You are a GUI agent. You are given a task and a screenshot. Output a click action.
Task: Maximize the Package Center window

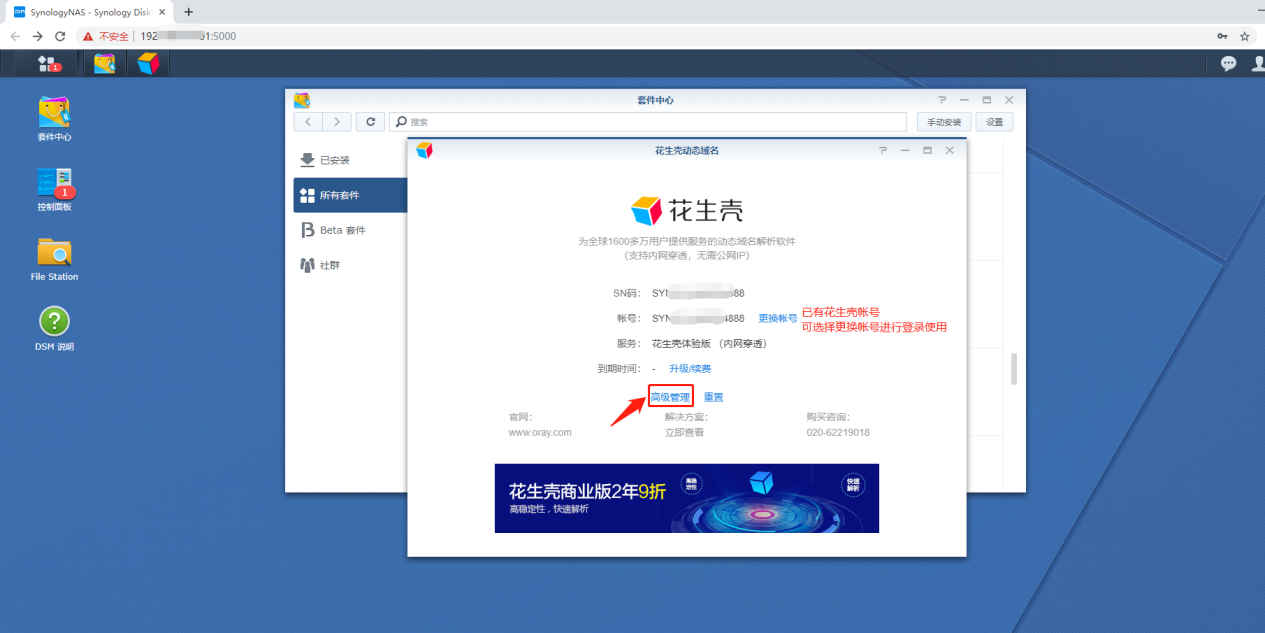click(986, 100)
